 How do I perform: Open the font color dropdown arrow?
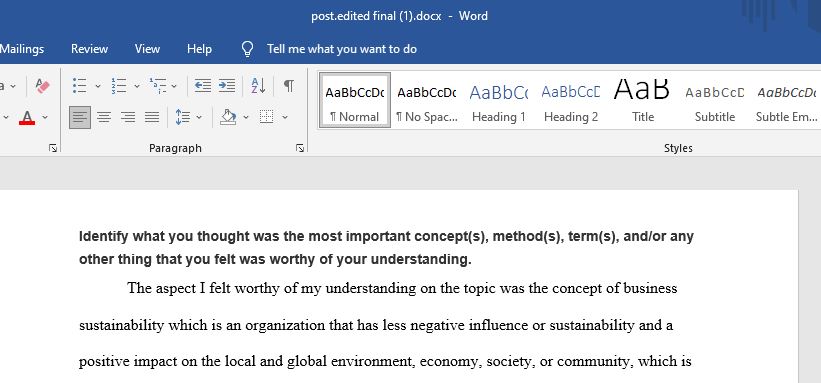(45, 117)
